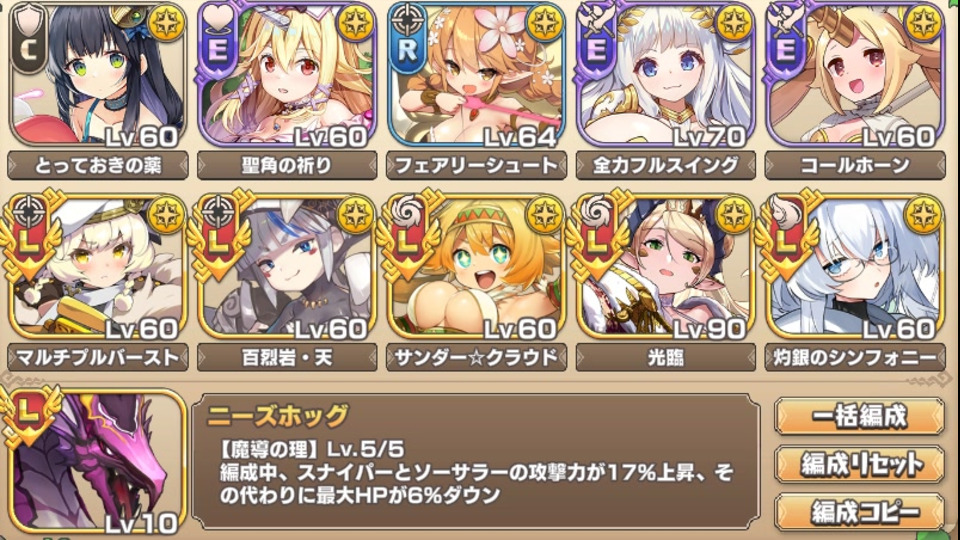Click the shield class icon on first character
Screen dimensions: 960x540
tap(29, 21)
